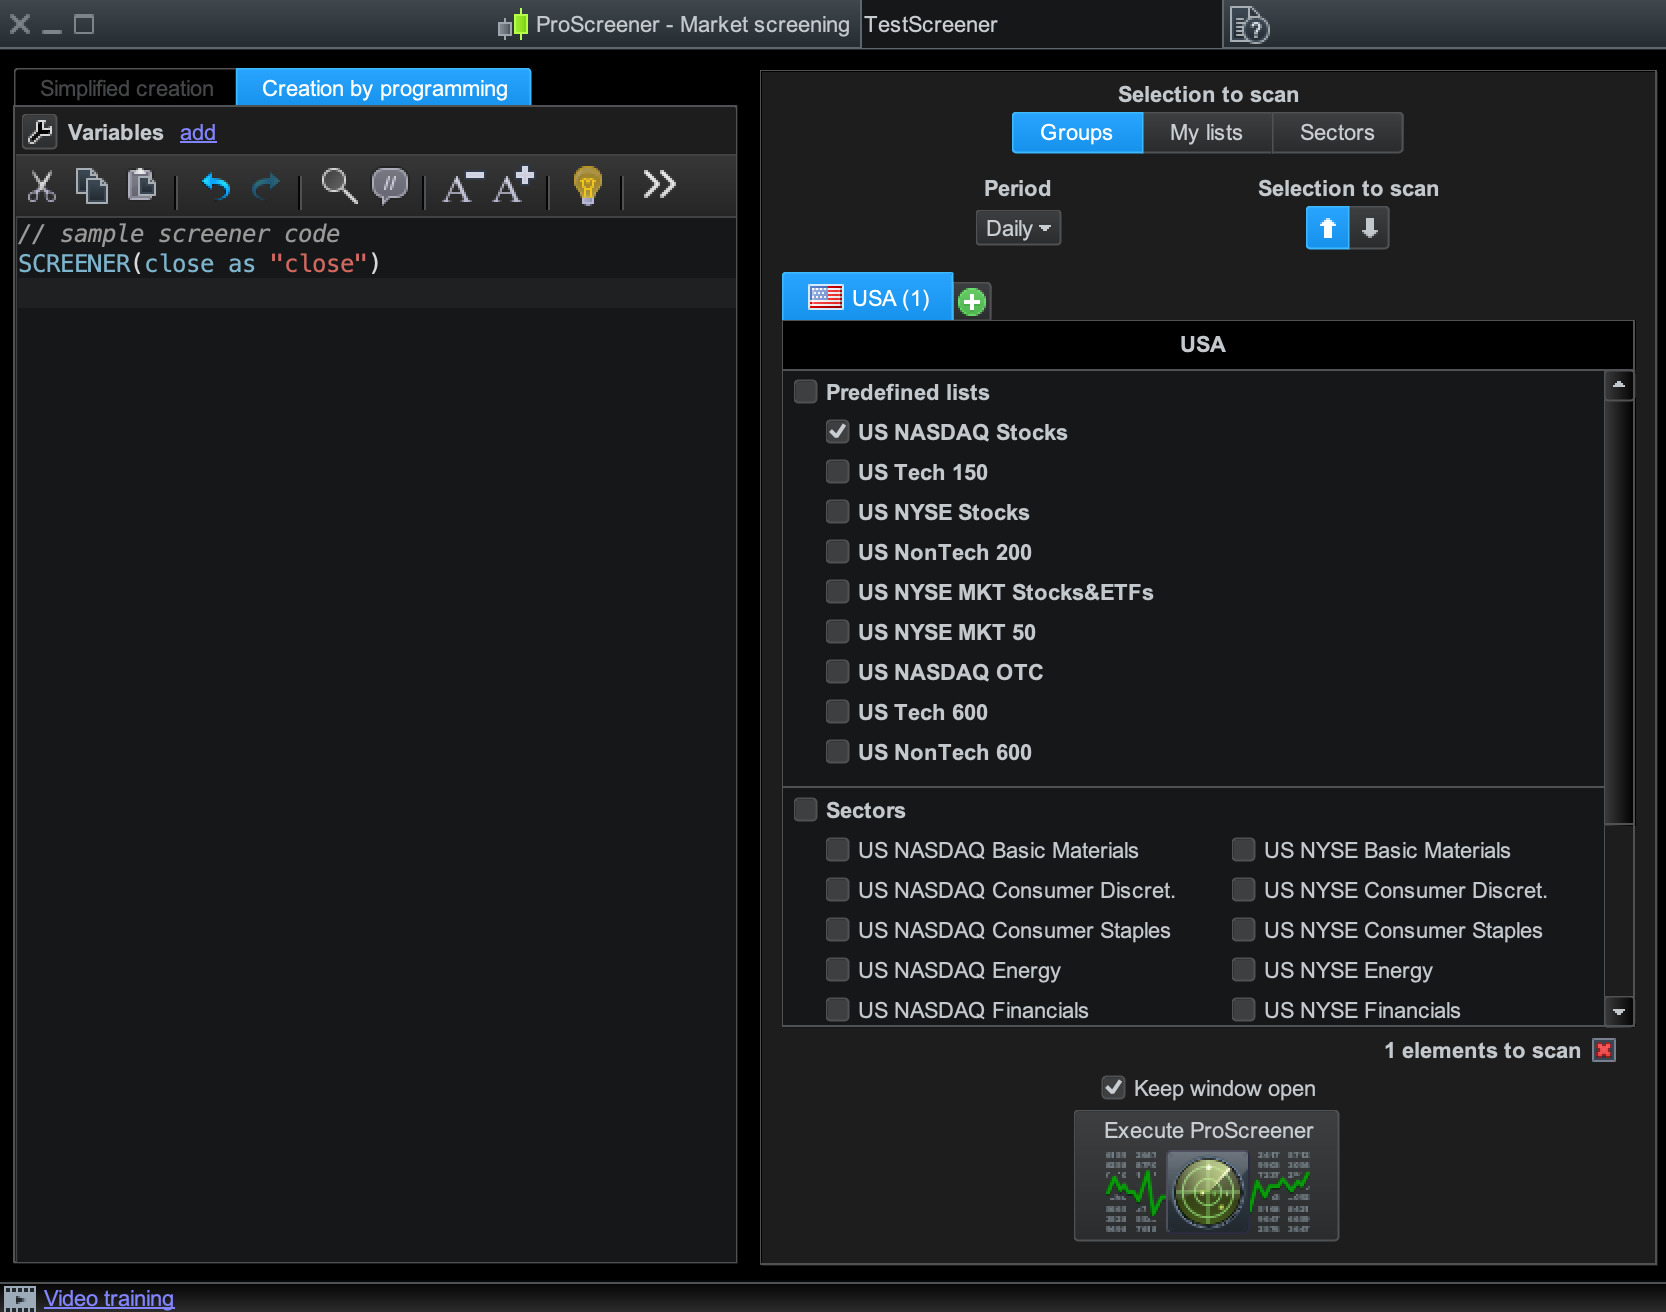The height and width of the screenshot is (1312, 1666).
Task: Open the Video training link
Action: click(x=109, y=1298)
